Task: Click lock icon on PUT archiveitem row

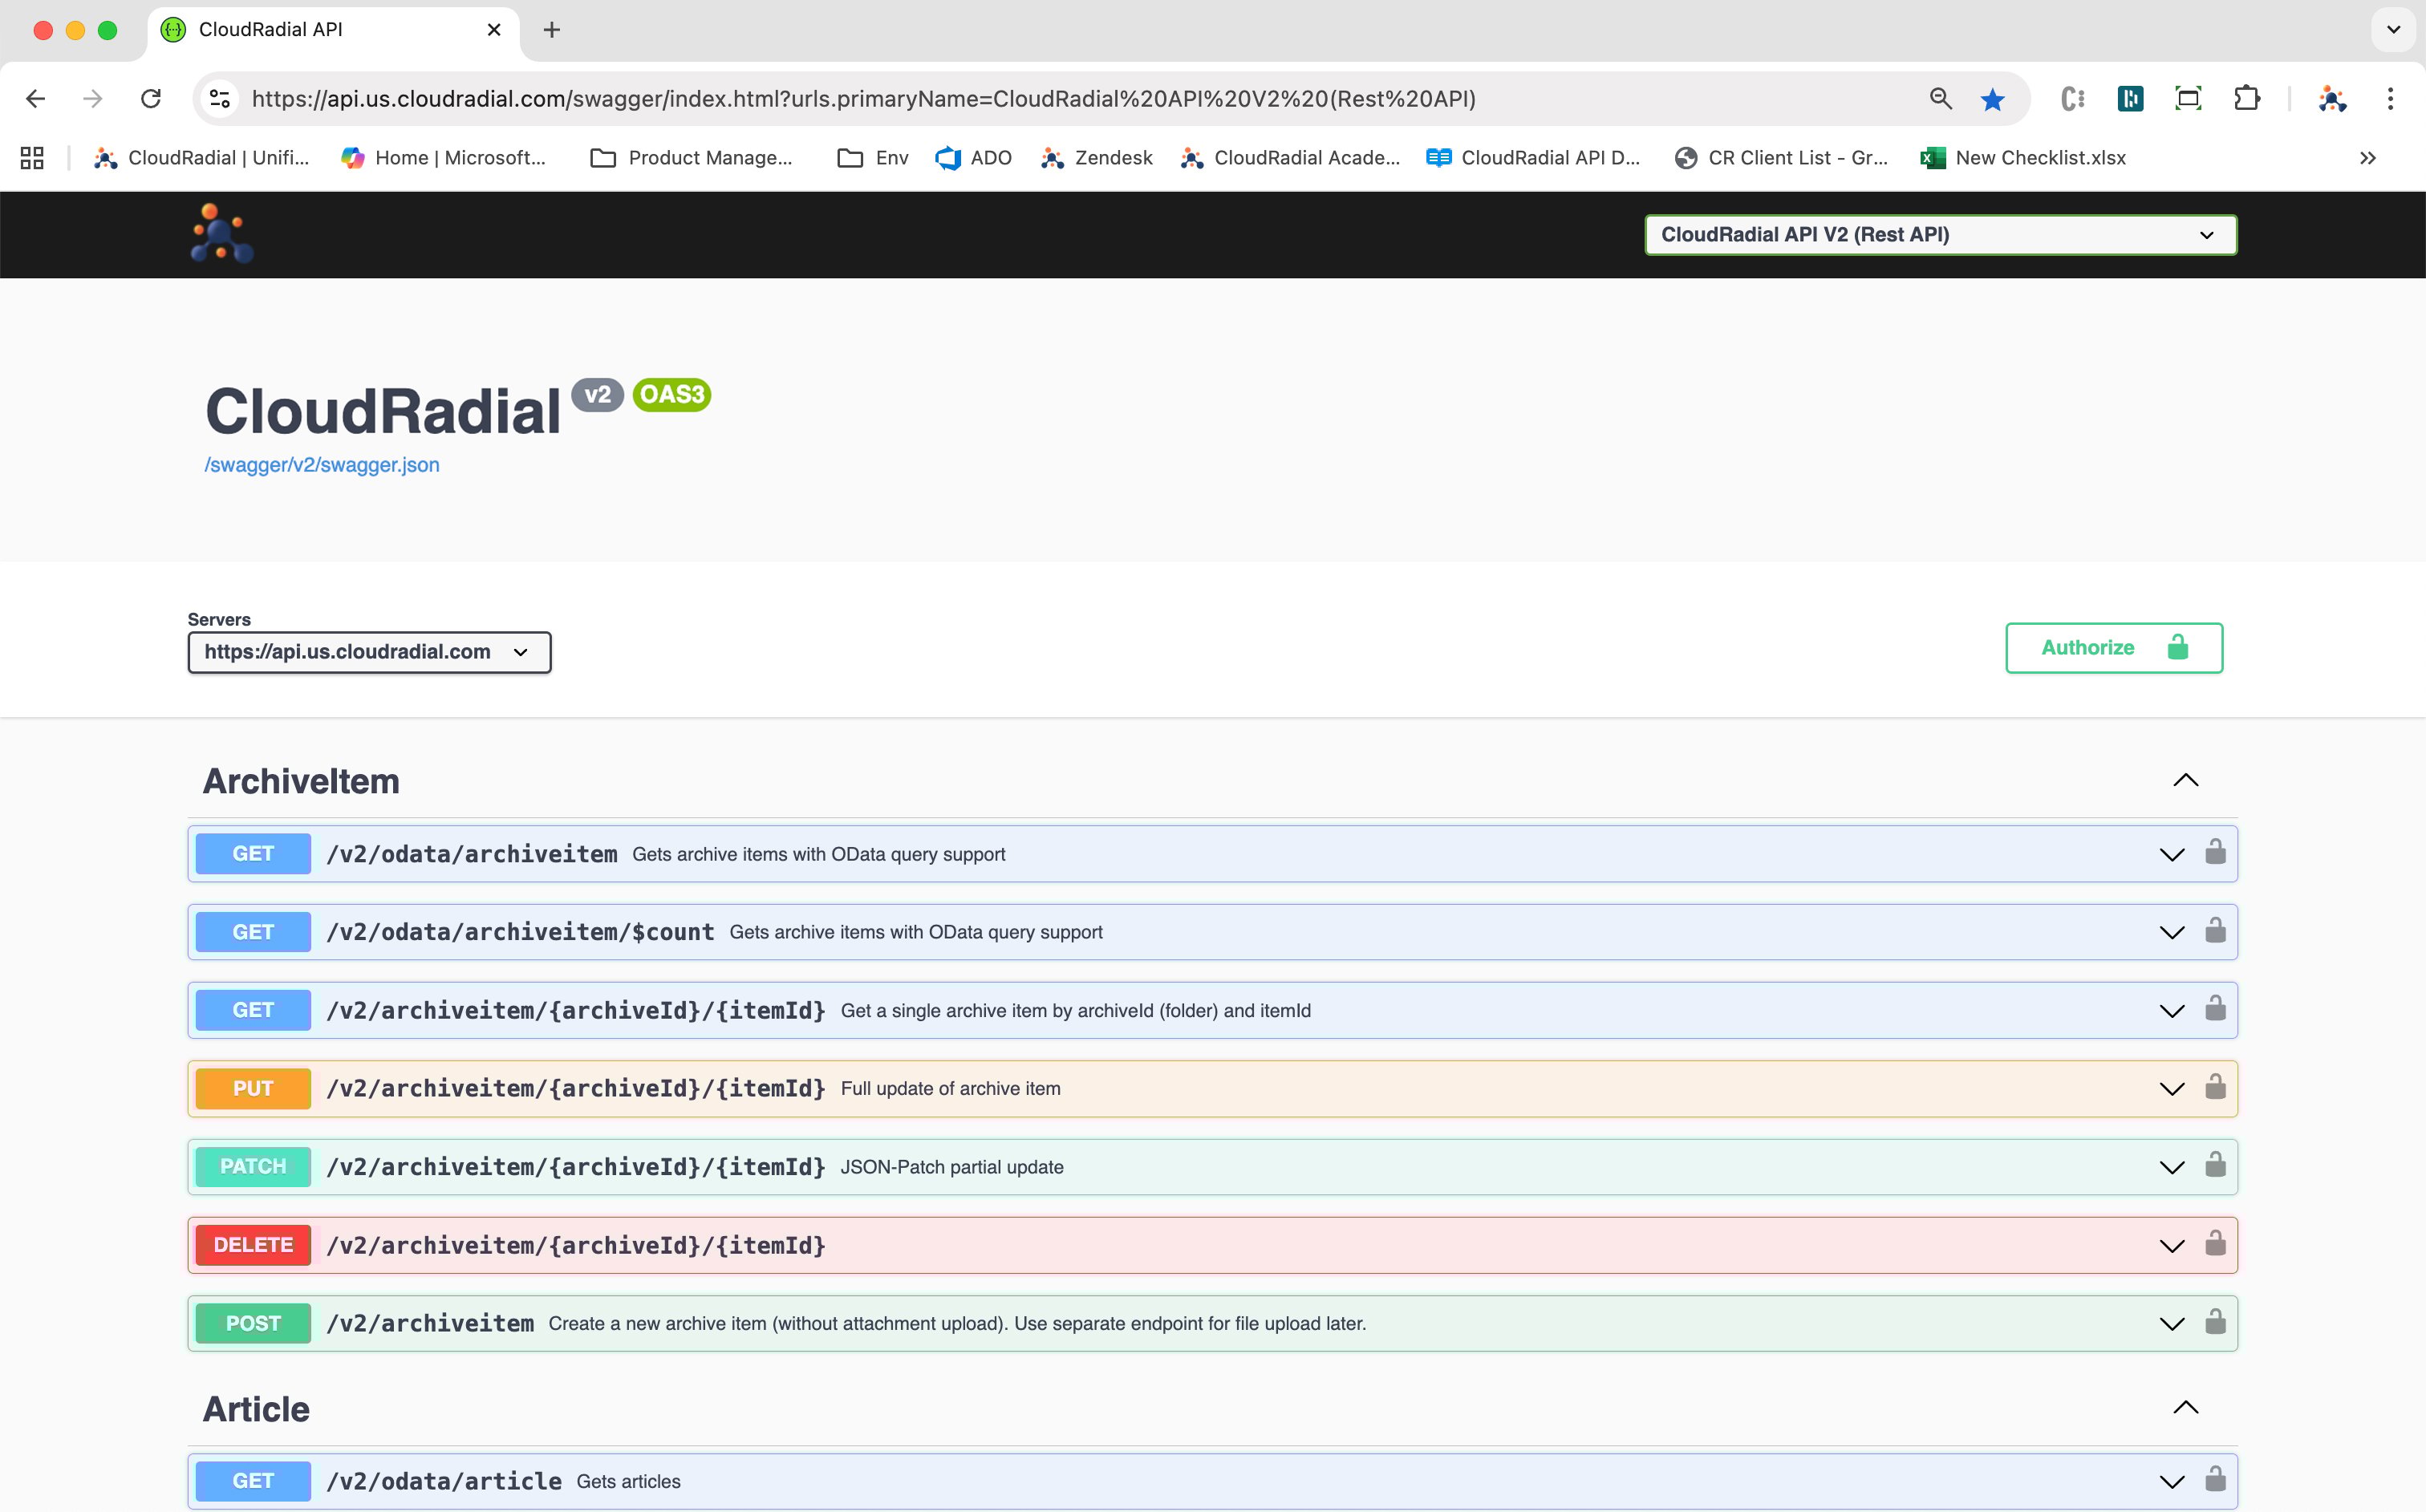Action: [2215, 1086]
